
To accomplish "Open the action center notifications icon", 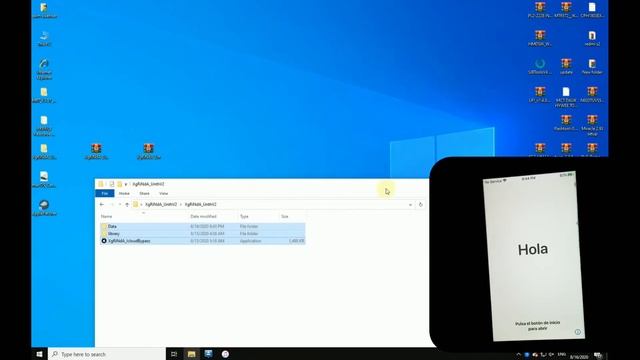I will click(x=598, y=355).
